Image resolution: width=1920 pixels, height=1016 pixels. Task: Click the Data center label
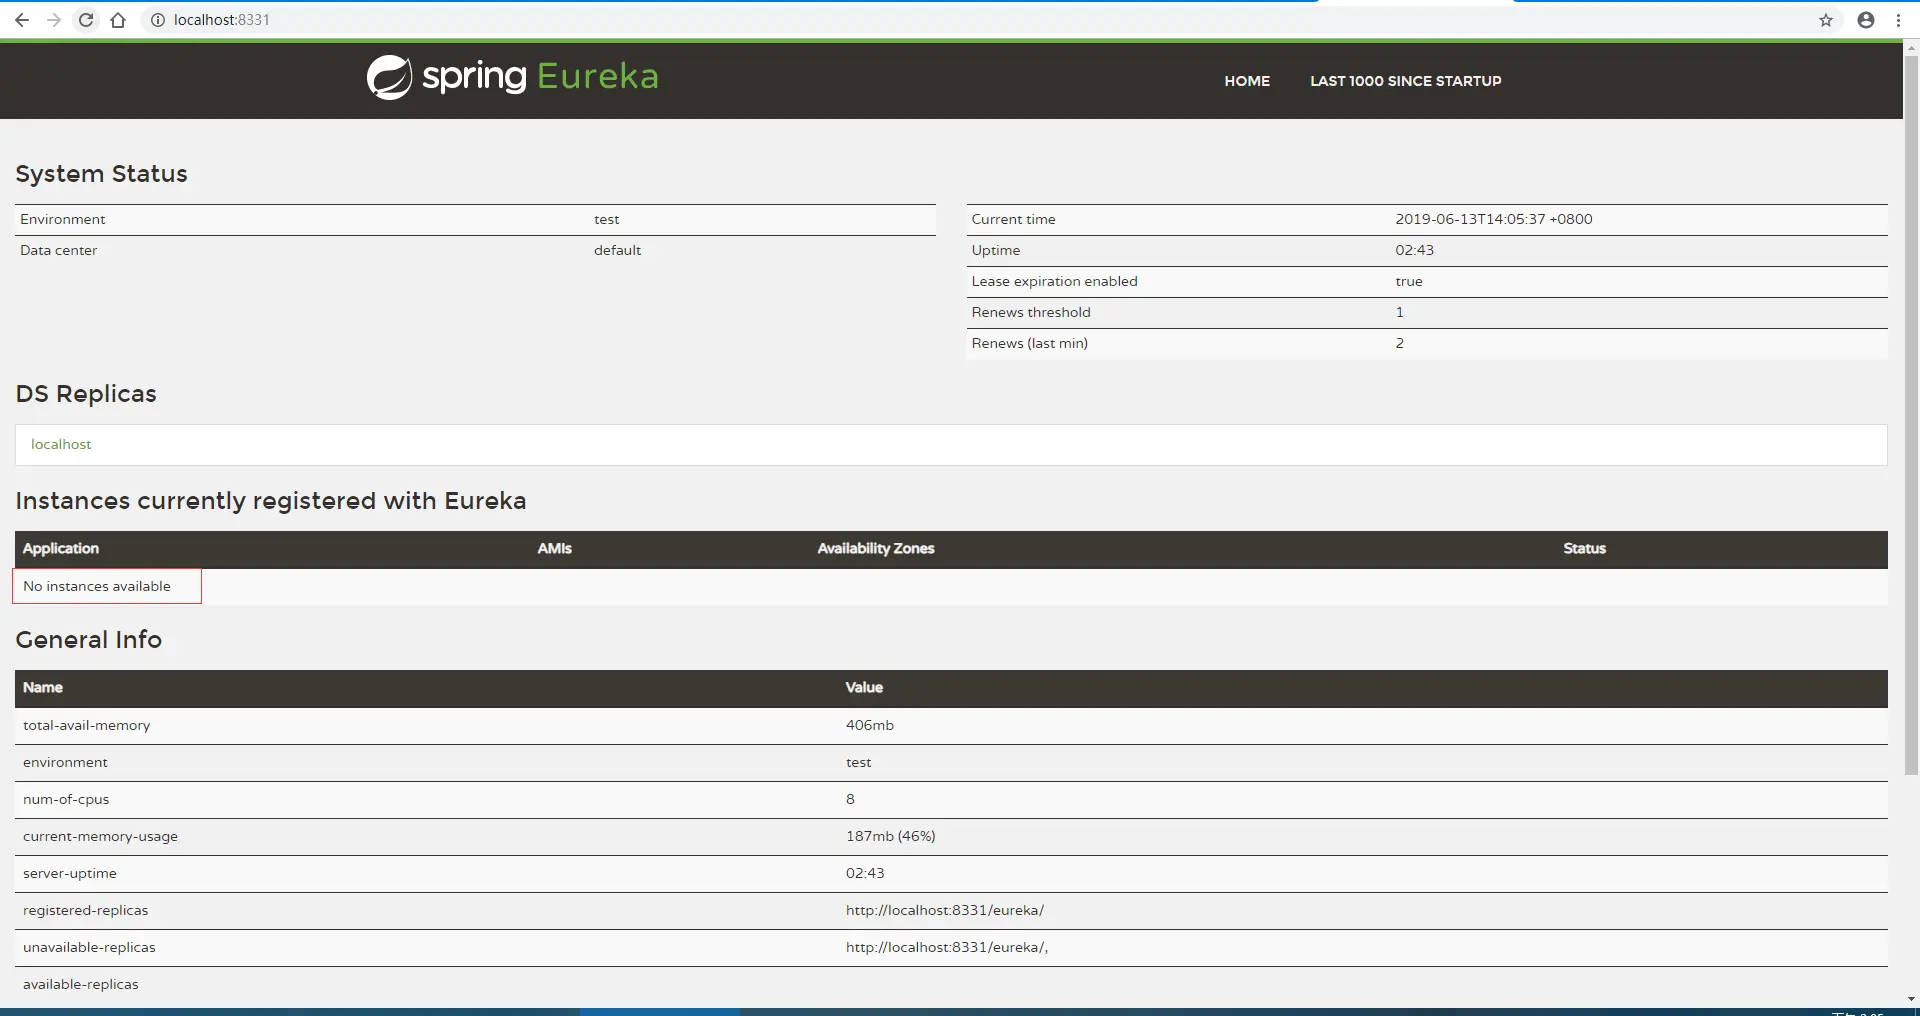pyautogui.click(x=58, y=251)
